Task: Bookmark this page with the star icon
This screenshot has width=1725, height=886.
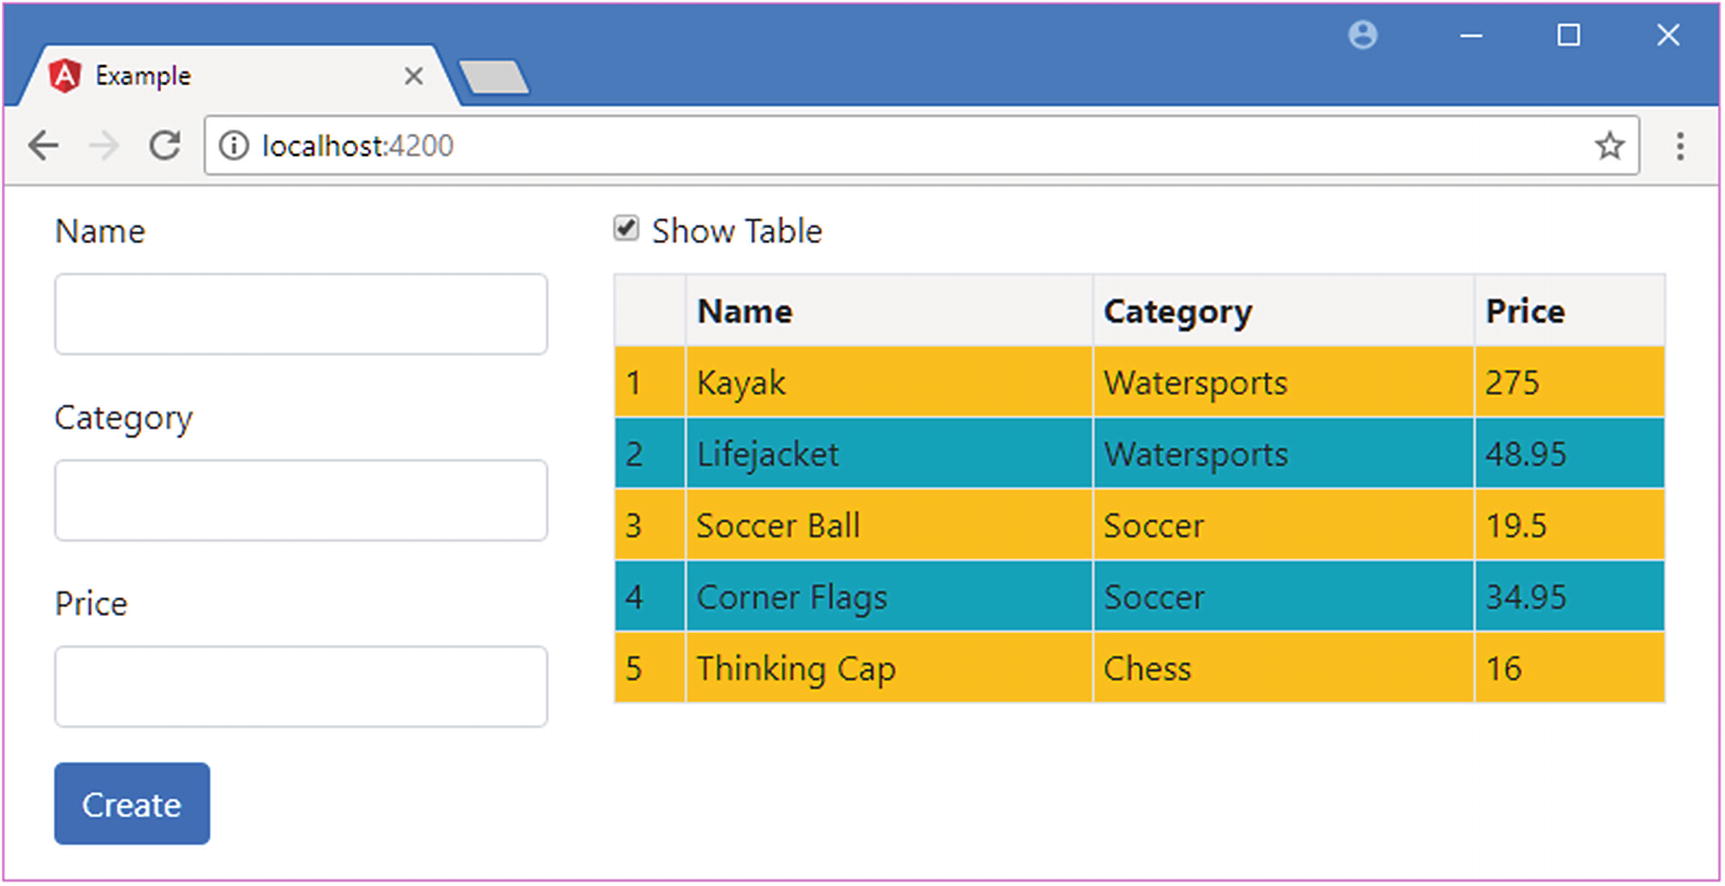Action: click(1609, 146)
